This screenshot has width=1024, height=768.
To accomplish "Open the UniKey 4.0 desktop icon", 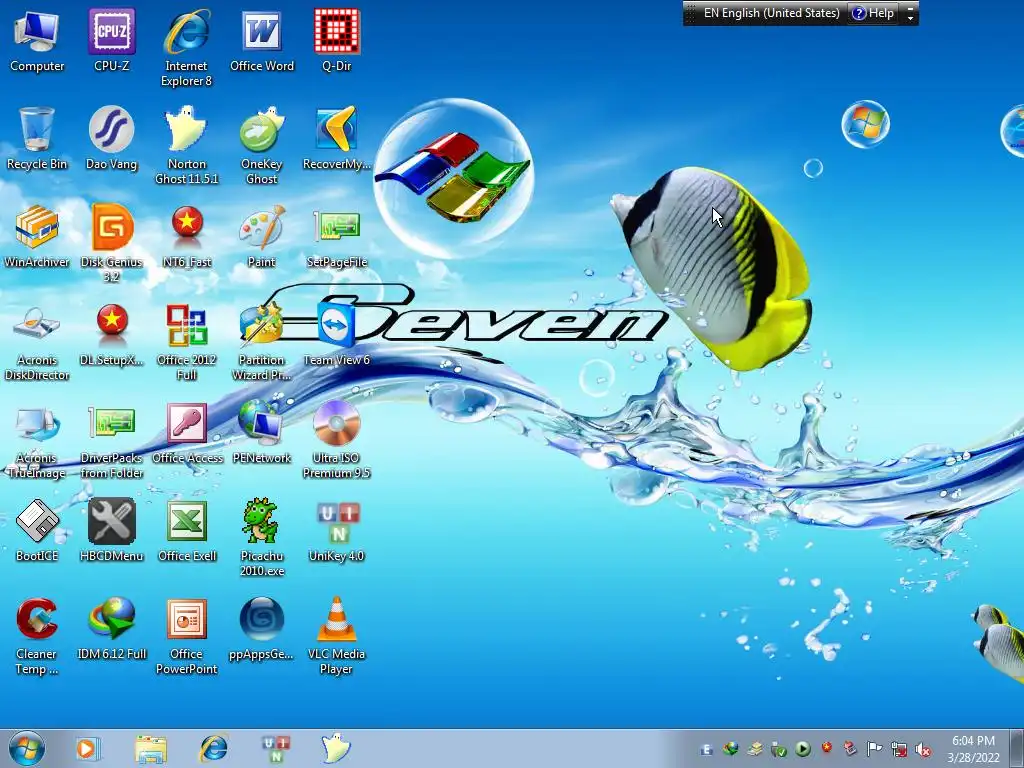I will pyautogui.click(x=337, y=530).
